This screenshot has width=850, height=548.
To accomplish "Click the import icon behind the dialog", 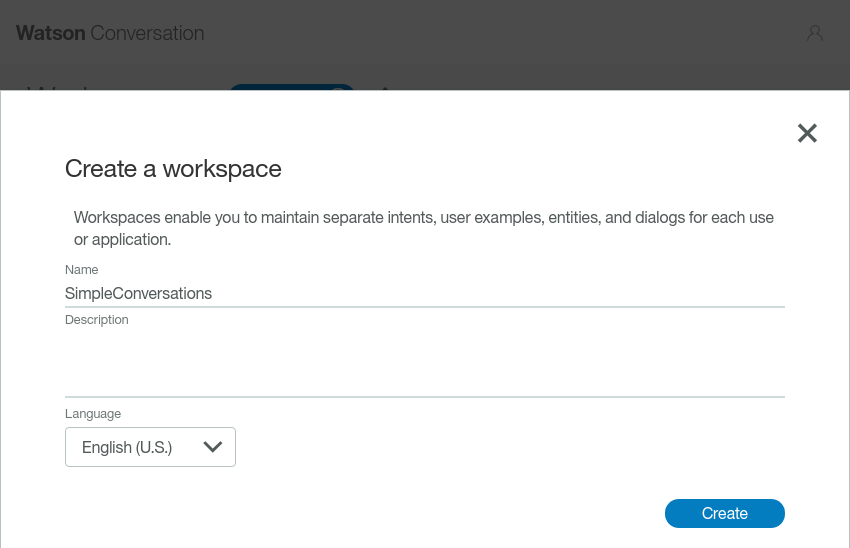I will (384, 87).
